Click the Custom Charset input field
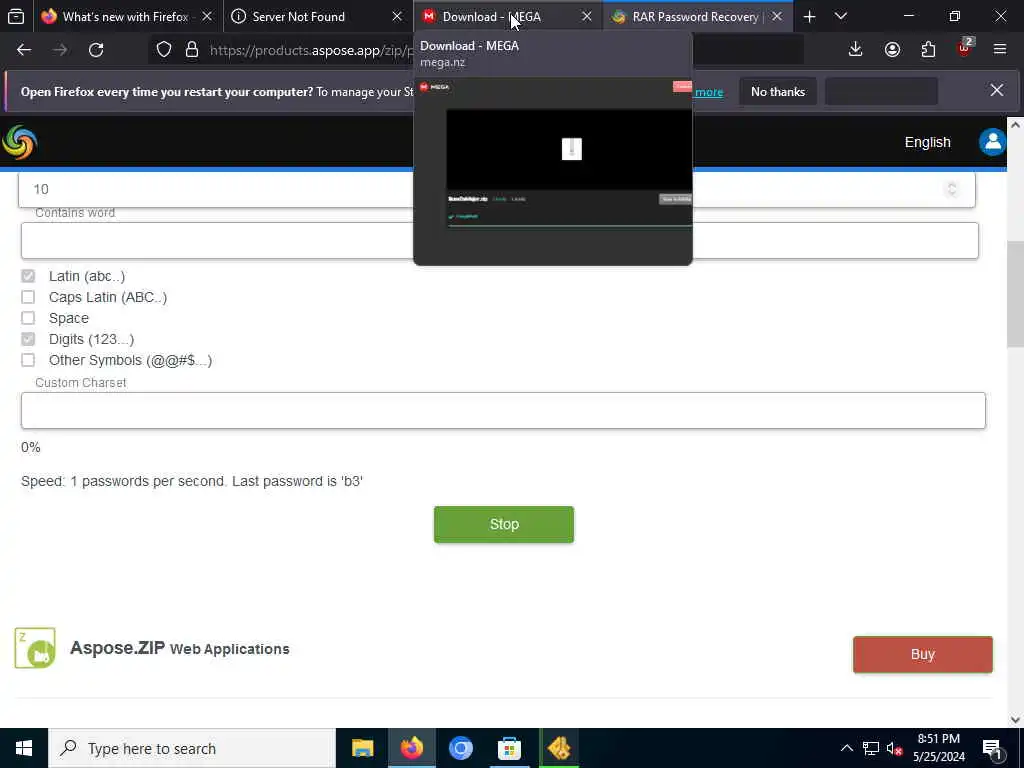This screenshot has height=768, width=1024. [503, 410]
